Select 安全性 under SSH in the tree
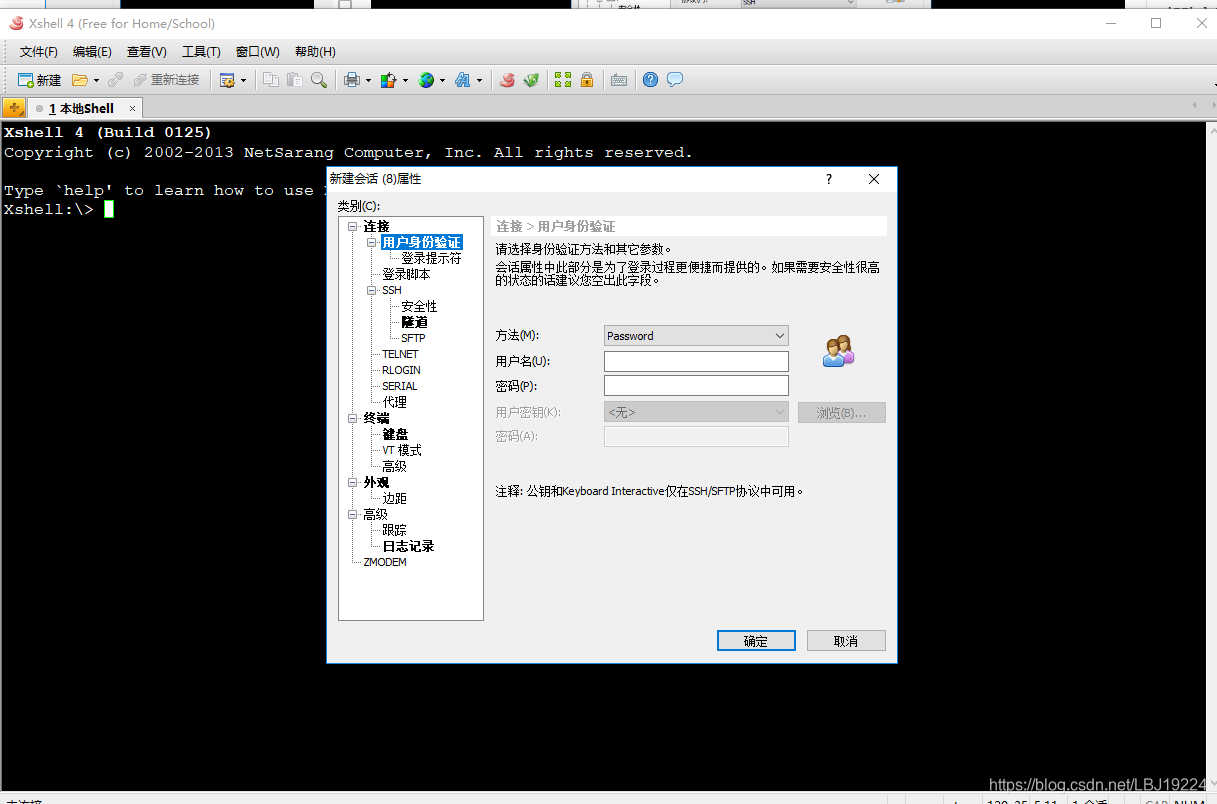The width and height of the screenshot is (1217, 804). (x=419, y=306)
